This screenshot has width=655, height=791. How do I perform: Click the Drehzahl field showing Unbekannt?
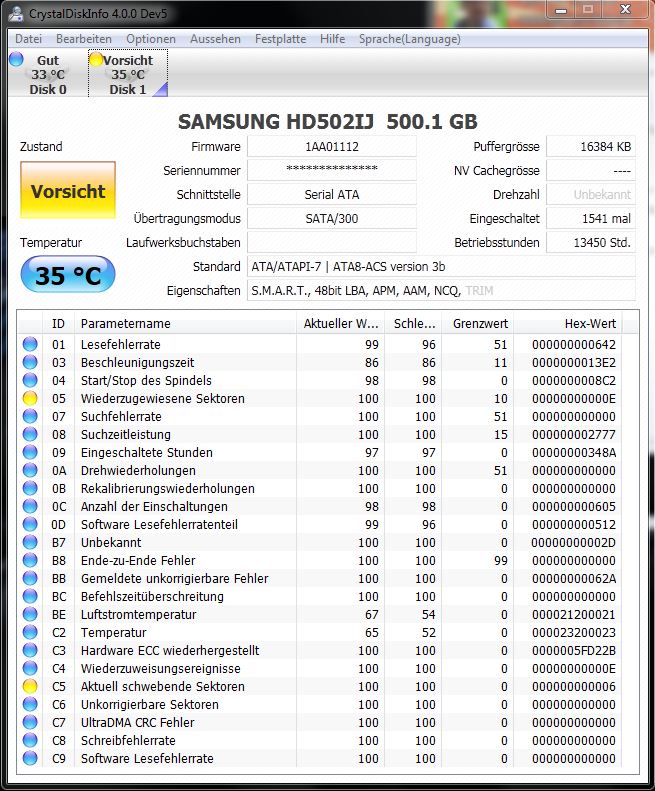tap(591, 195)
